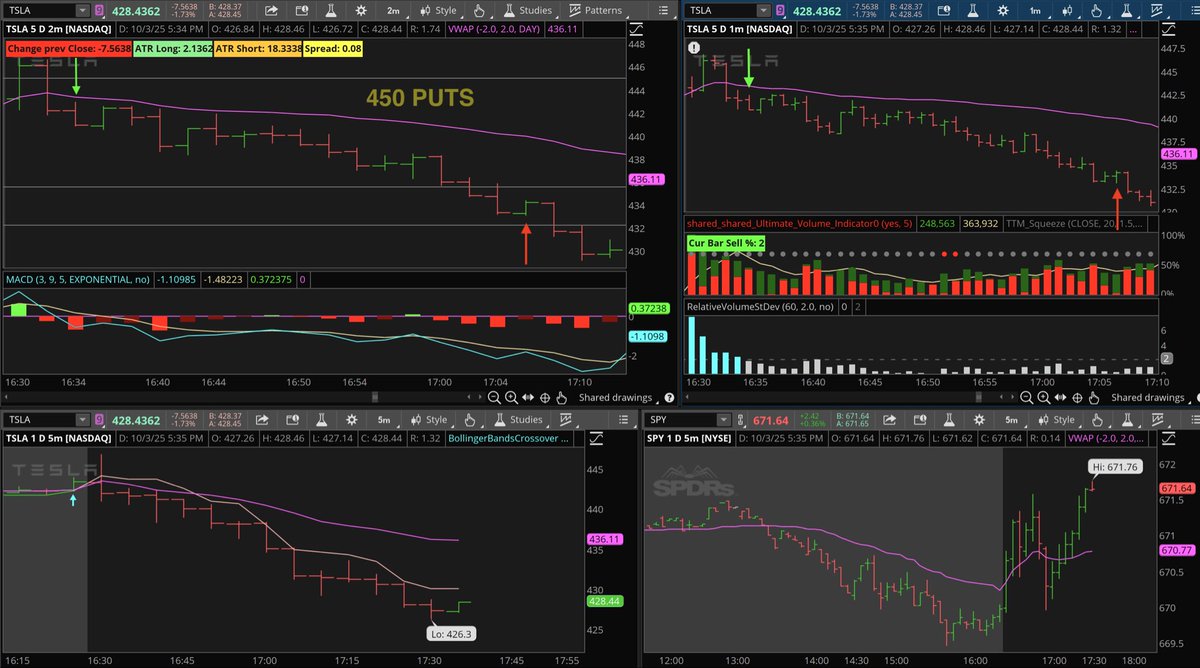The image size is (1200, 668).
Task: Change 2m timeframe in top-left TSLA chart
Action: pyautogui.click(x=394, y=10)
